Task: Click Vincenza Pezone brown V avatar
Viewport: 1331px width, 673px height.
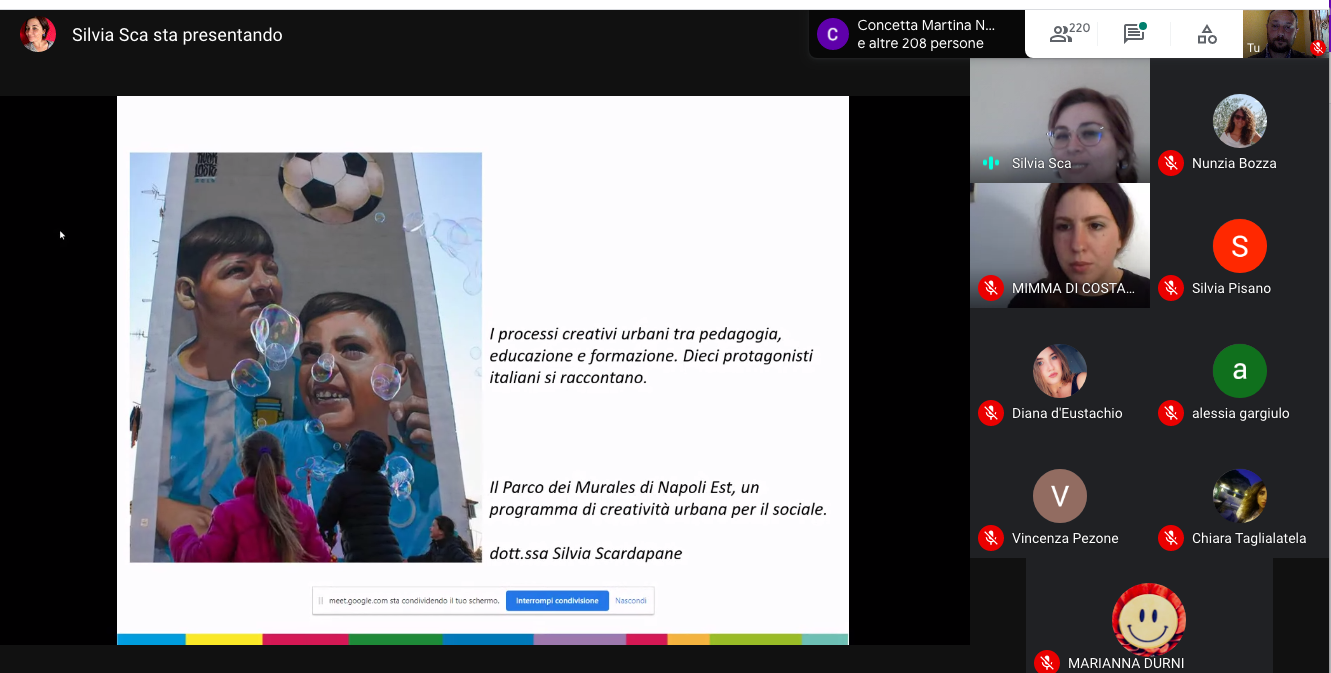Action: 1060,496
